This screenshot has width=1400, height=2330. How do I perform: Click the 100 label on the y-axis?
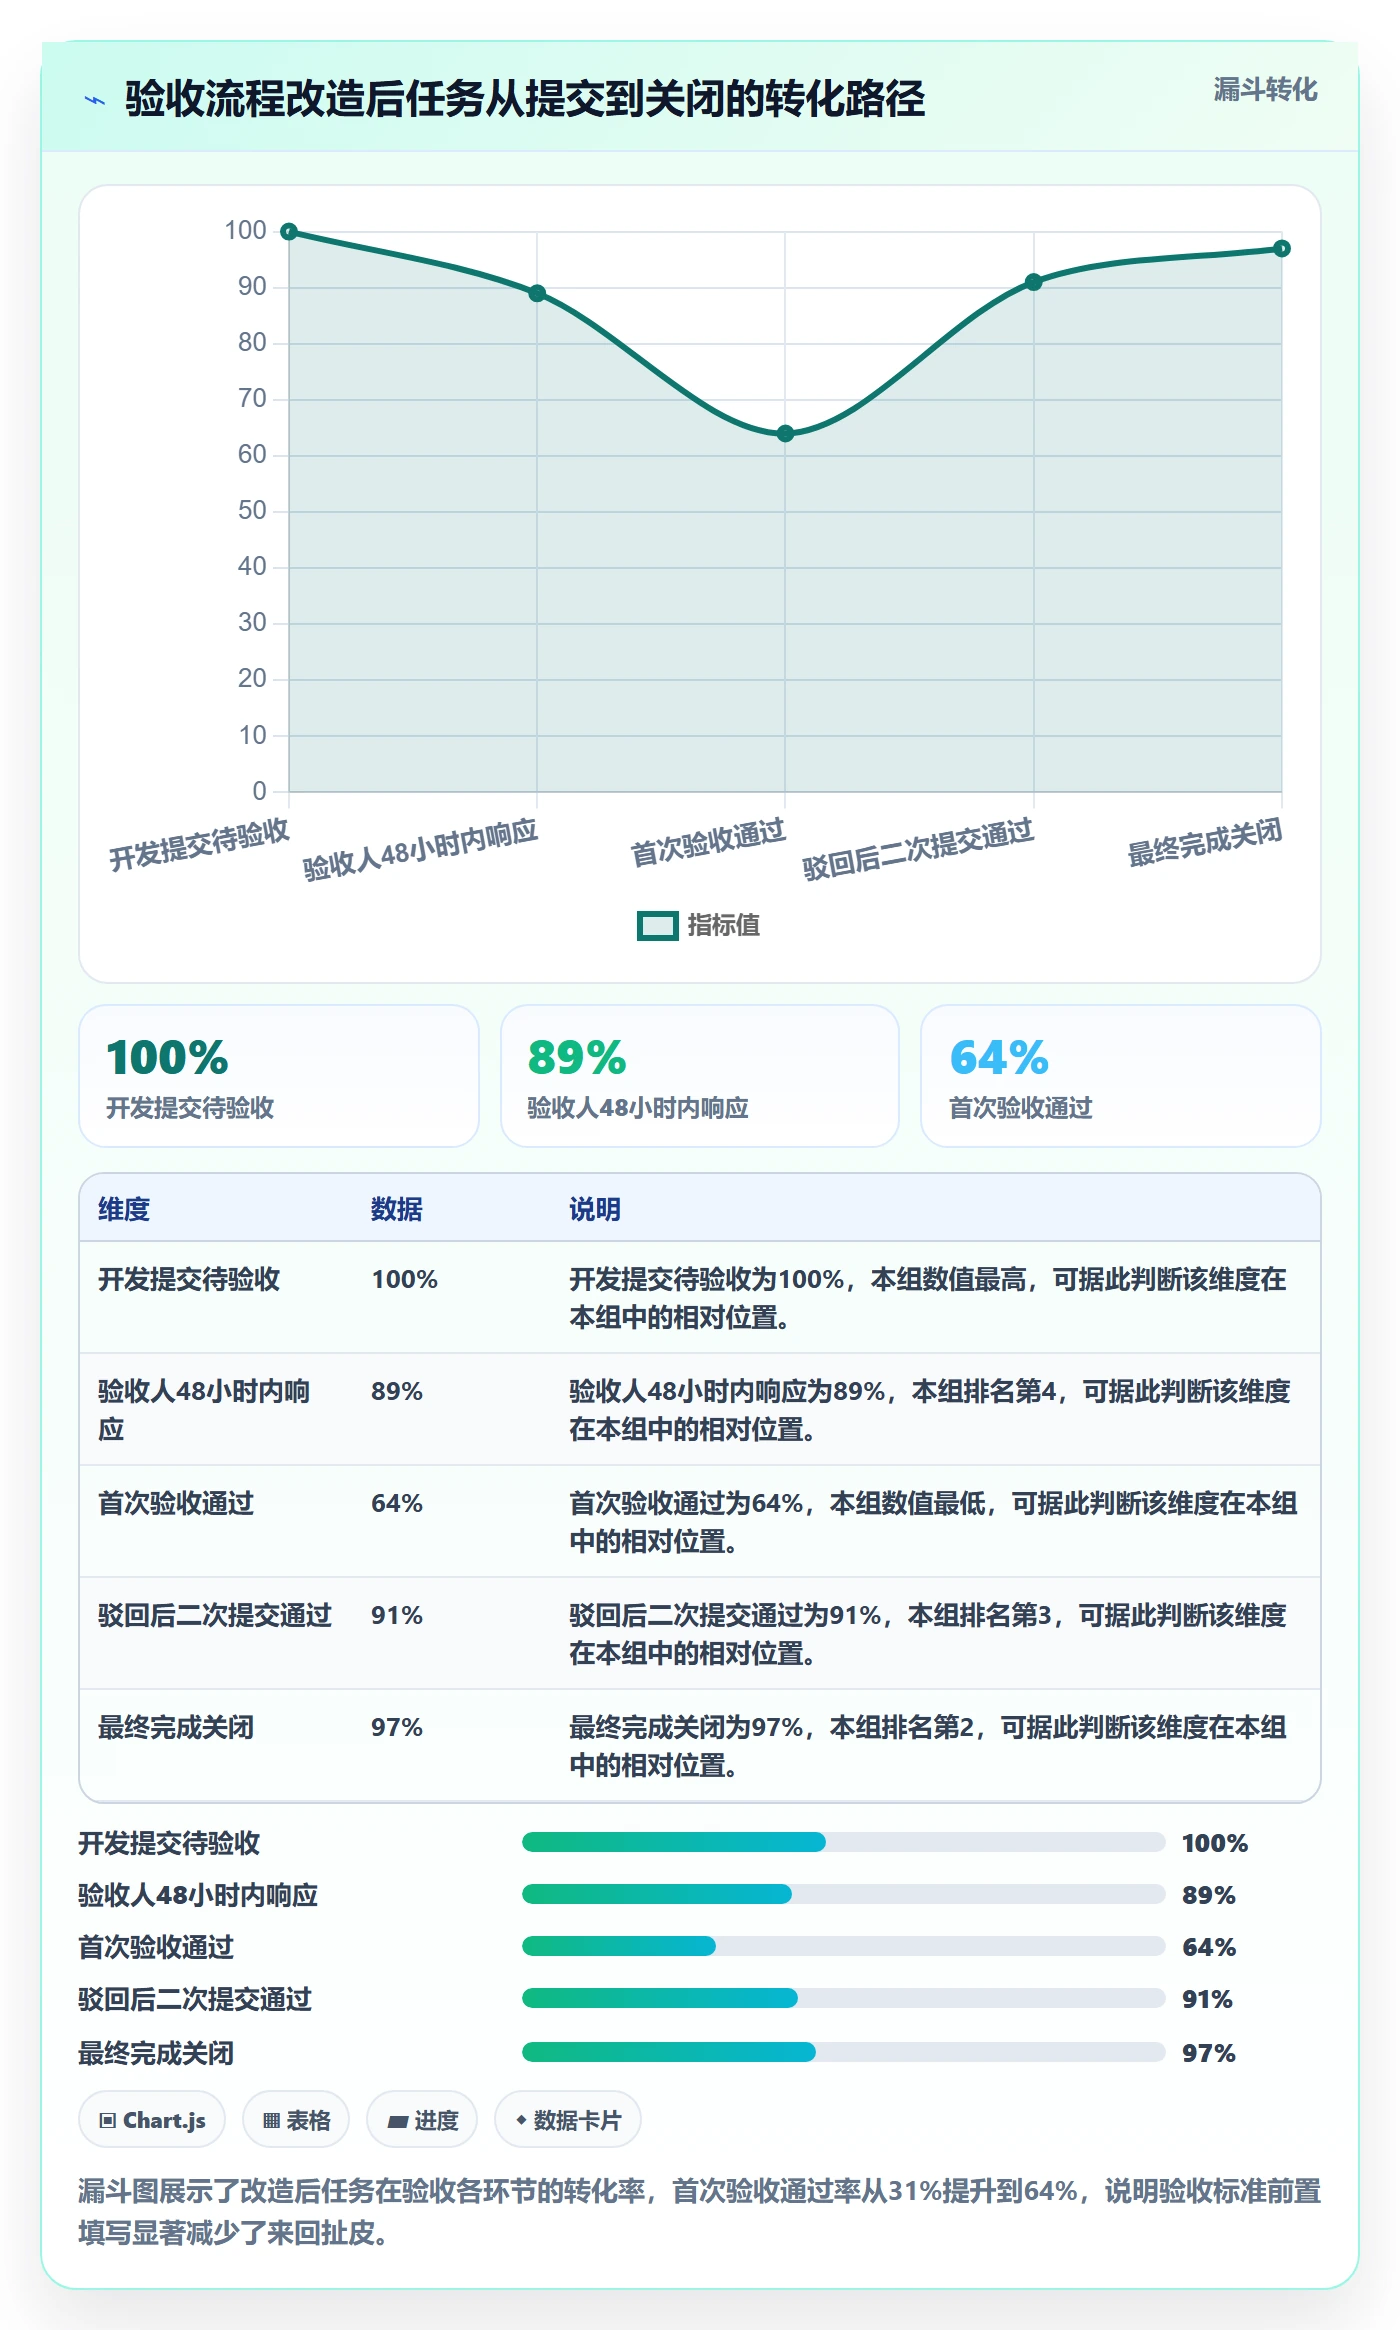[x=245, y=231]
